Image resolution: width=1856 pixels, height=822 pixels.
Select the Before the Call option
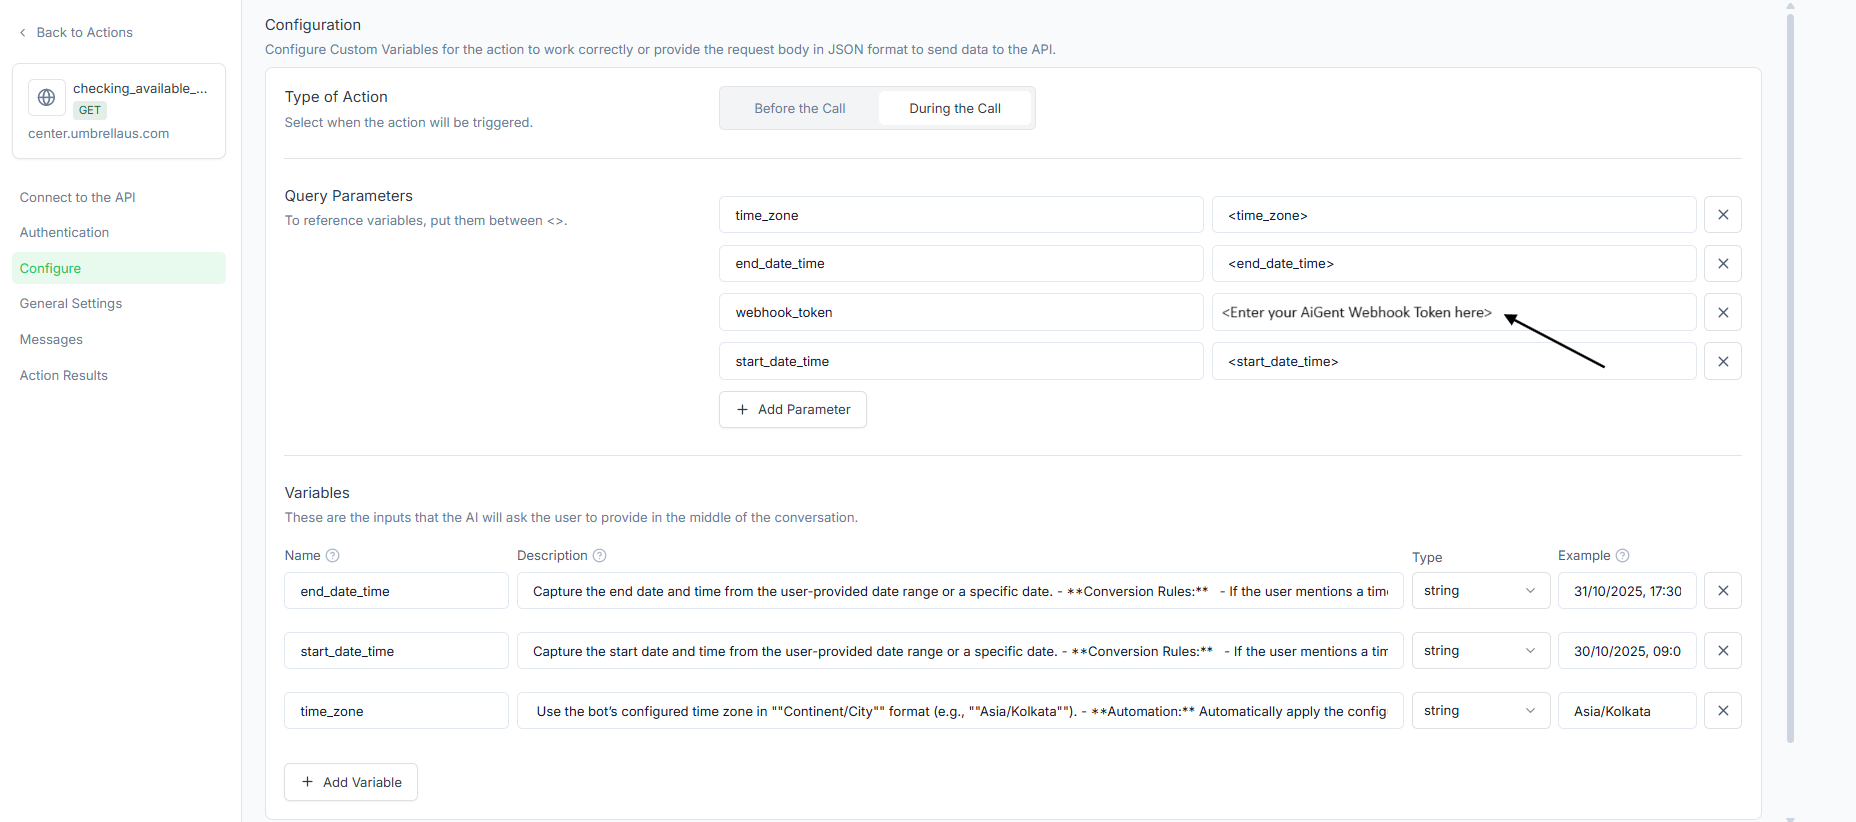coord(799,109)
